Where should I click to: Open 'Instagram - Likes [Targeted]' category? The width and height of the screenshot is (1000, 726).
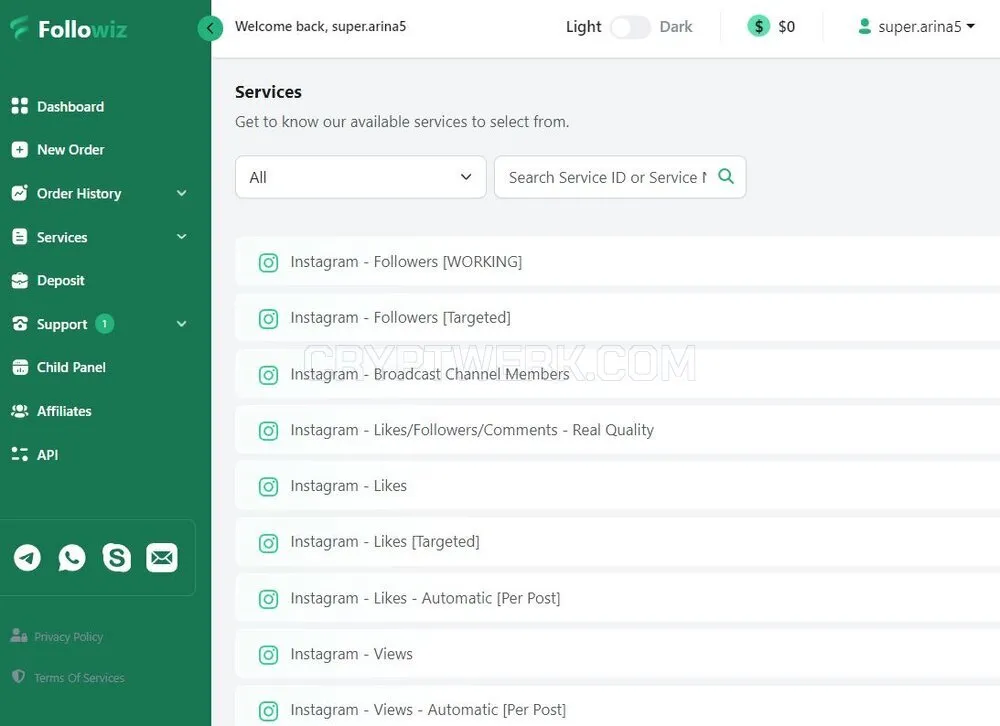pyautogui.click(x=617, y=542)
